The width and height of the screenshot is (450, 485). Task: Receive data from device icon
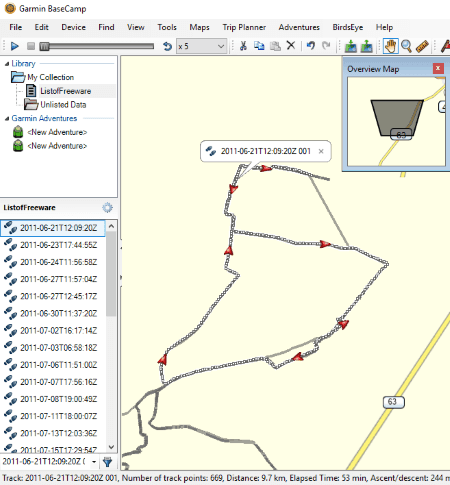pyautogui.click(x=366, y=46)
